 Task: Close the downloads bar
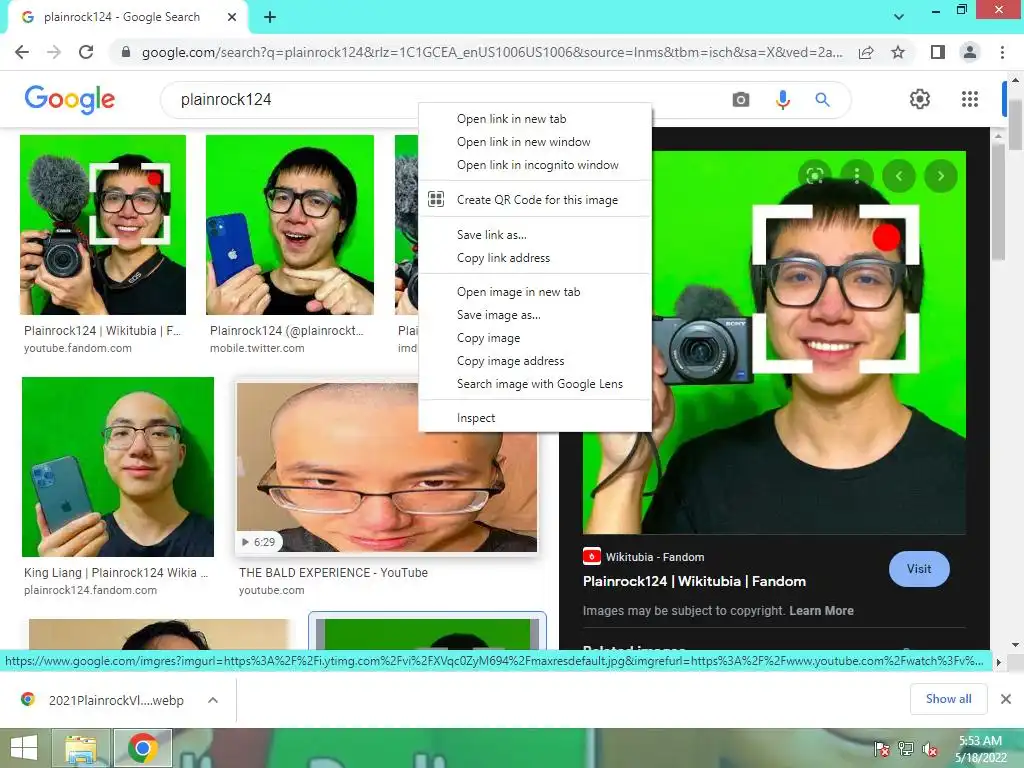[x=1006, y=699]
